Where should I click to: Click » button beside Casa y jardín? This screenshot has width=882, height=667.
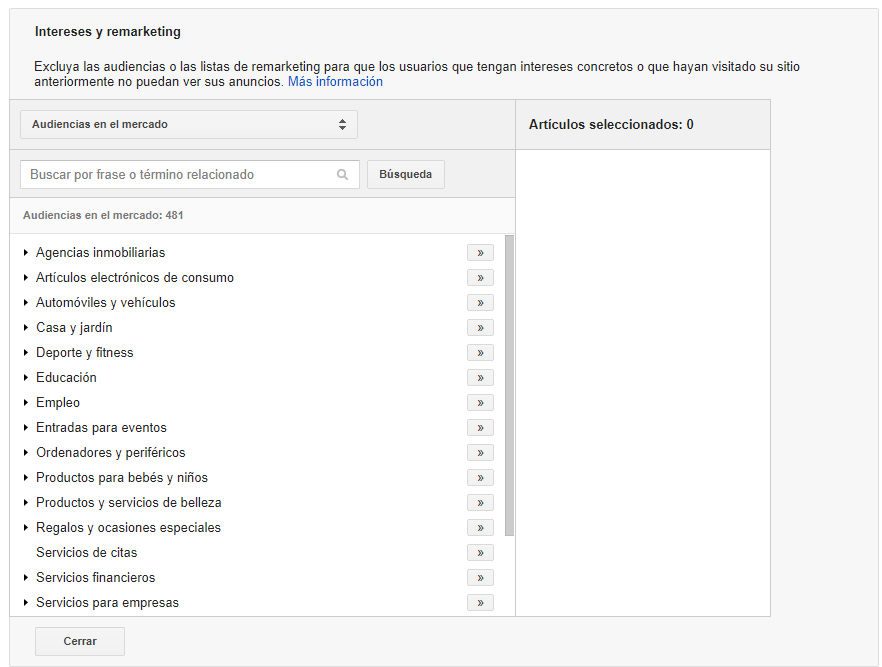480,328
